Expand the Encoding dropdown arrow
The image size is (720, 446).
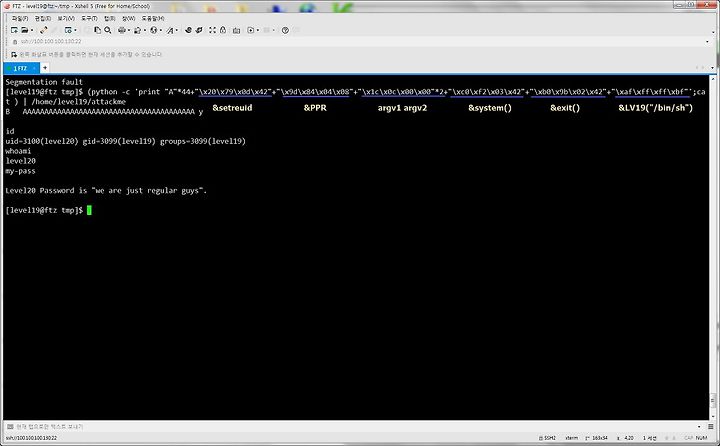pos(161,30)
